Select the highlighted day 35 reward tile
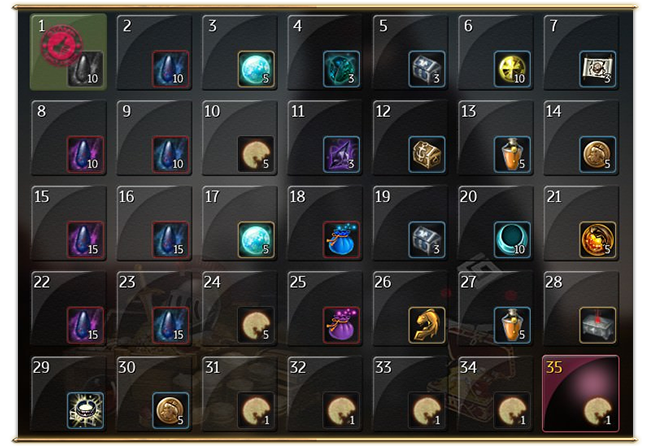This screenshot has width=650, height=447. coord(581,394)
